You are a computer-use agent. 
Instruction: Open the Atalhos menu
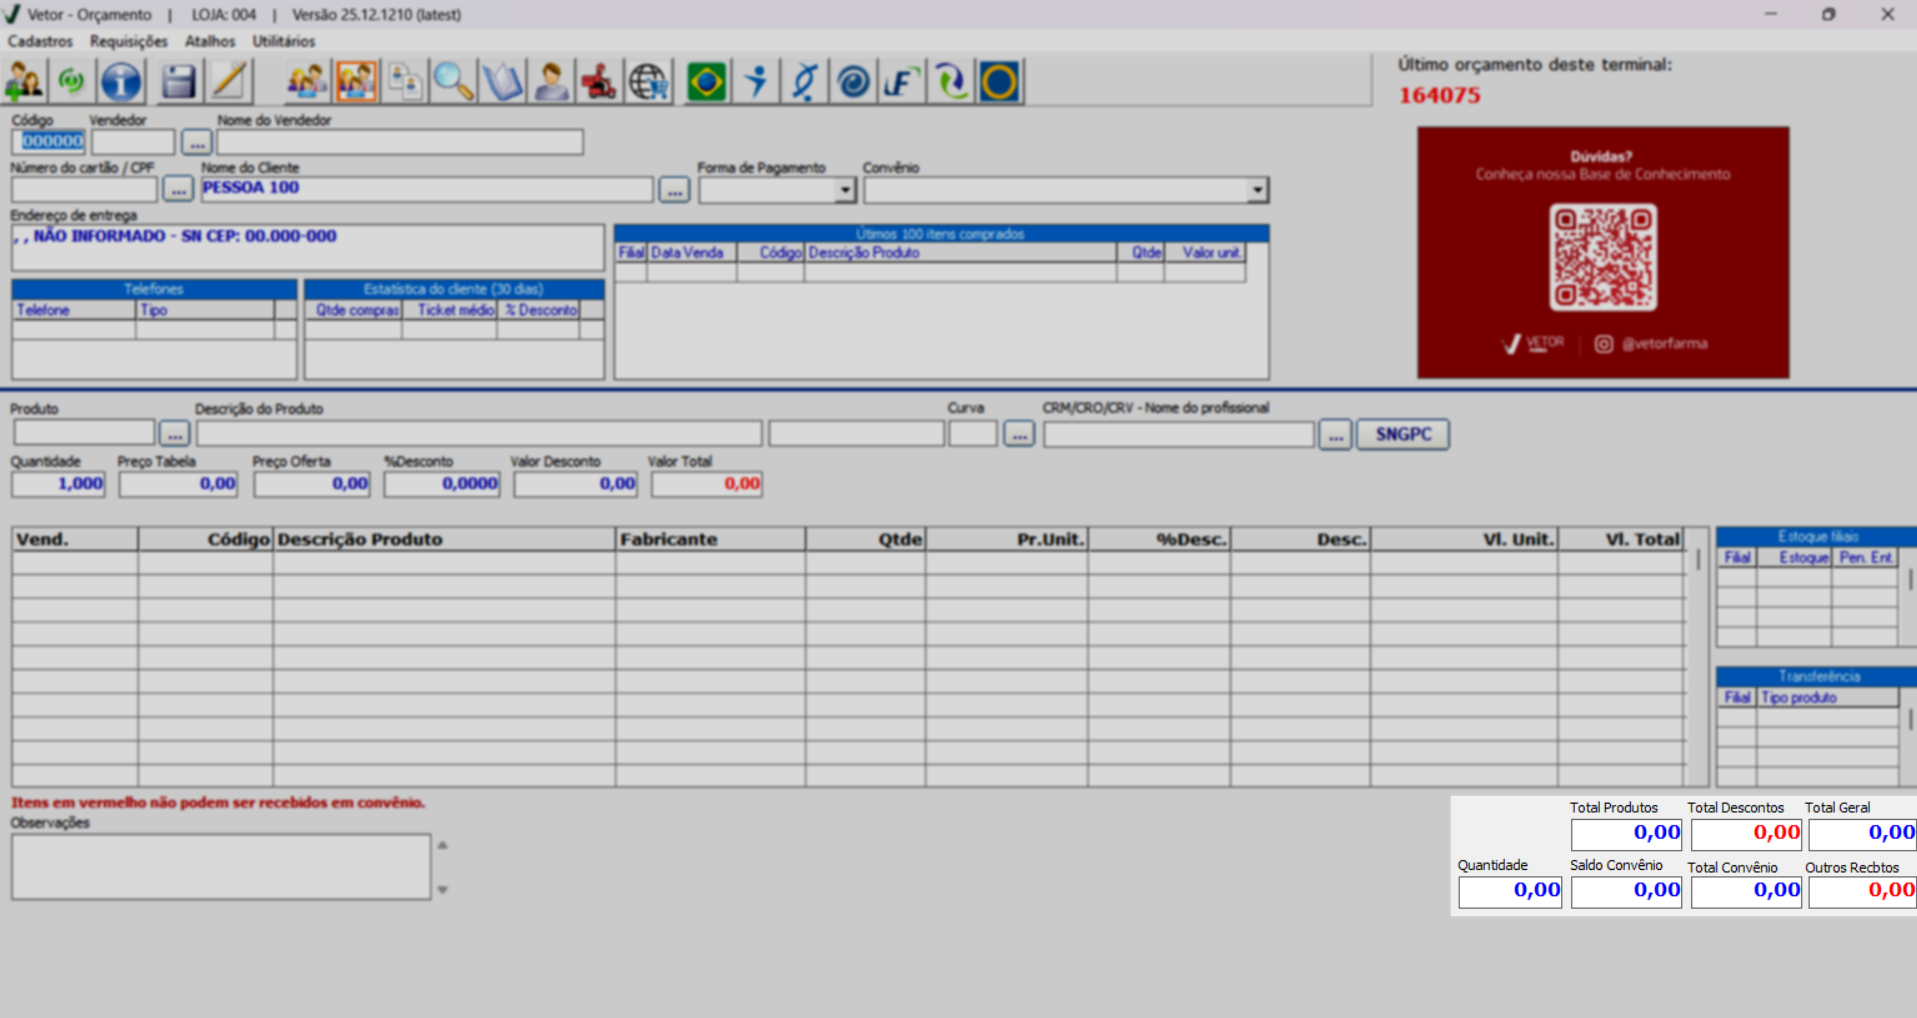210,41
